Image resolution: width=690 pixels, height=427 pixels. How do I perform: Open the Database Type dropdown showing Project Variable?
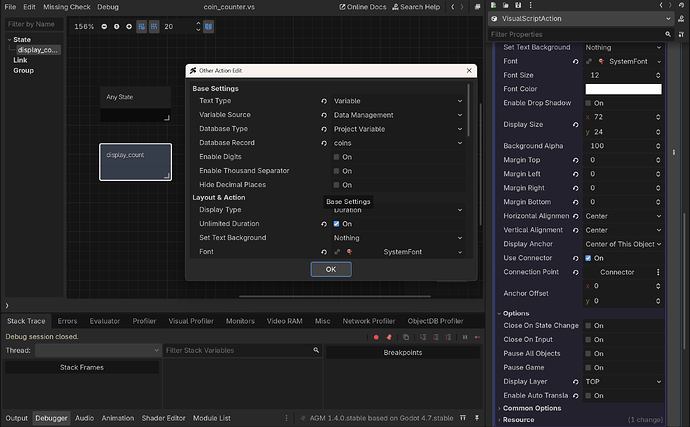tap(398, 129)
